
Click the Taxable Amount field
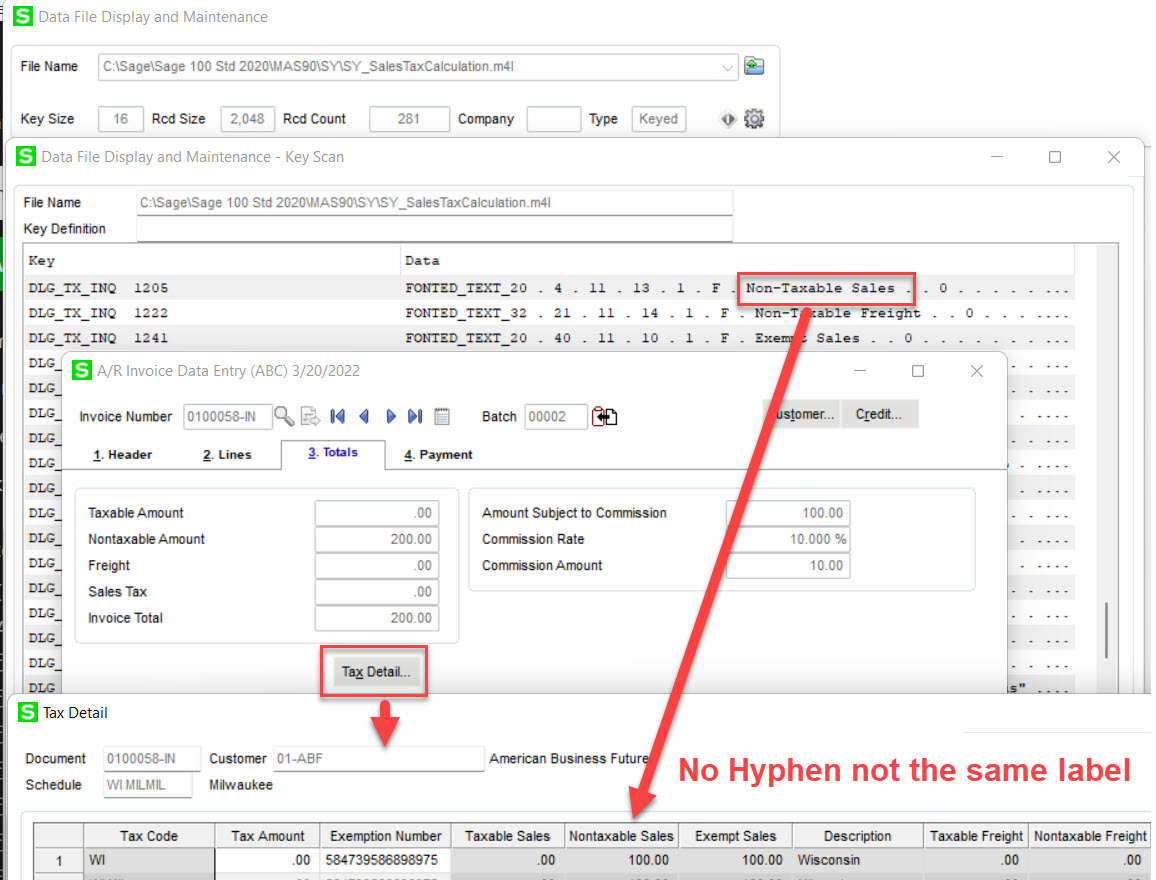[x=377, y=513]
